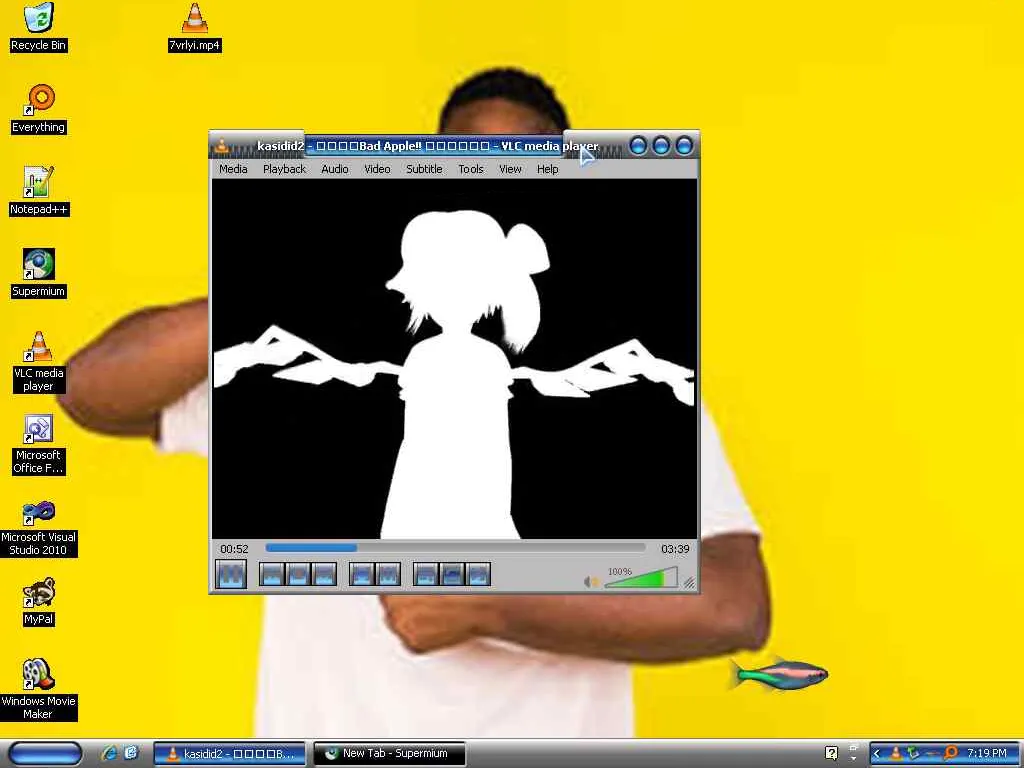Pause playback with the play/pause button
Viewport: 1024px width, 768px height.
click(231, 574)
